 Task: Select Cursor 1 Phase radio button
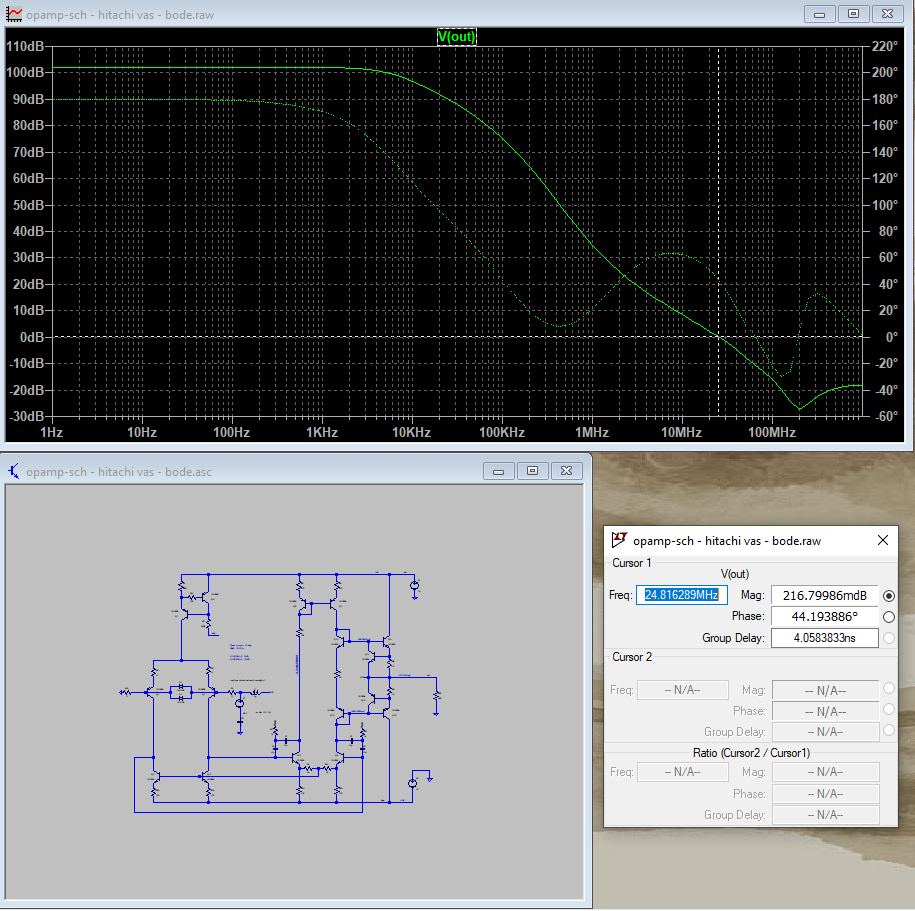click(x=889, y=617)
